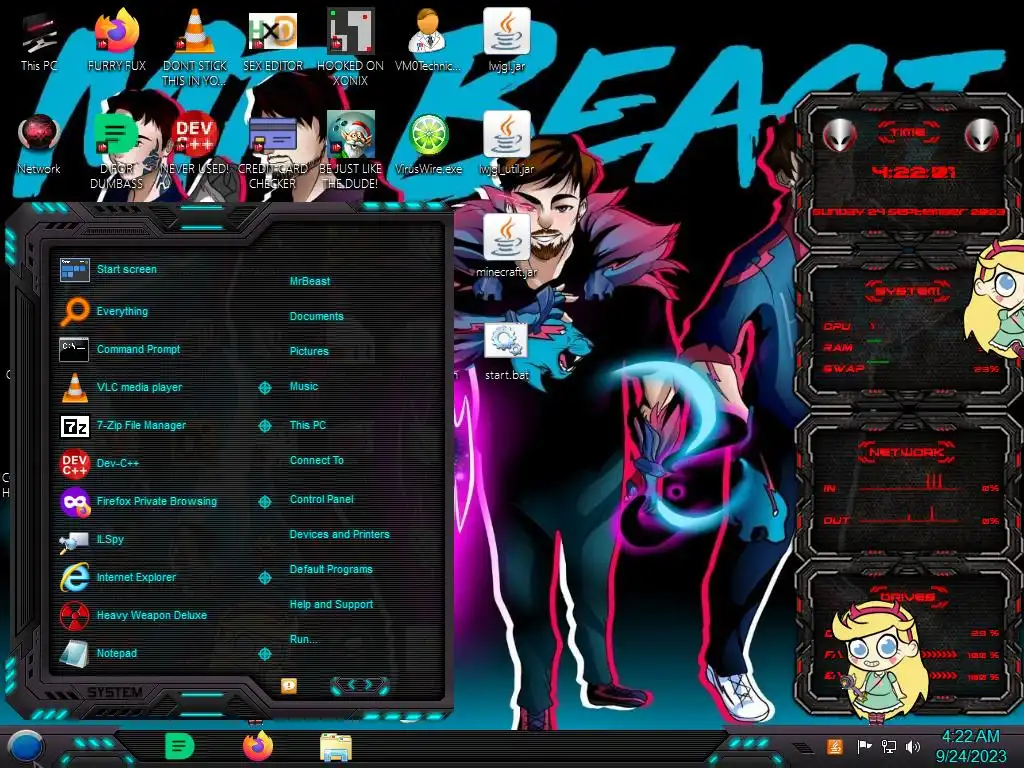Image resolution: width=1024 pixels, height=768 pixels.
Task: Open the BE JUST LIKE THE DUDE shortcut
Action: [x=350, y=152]
